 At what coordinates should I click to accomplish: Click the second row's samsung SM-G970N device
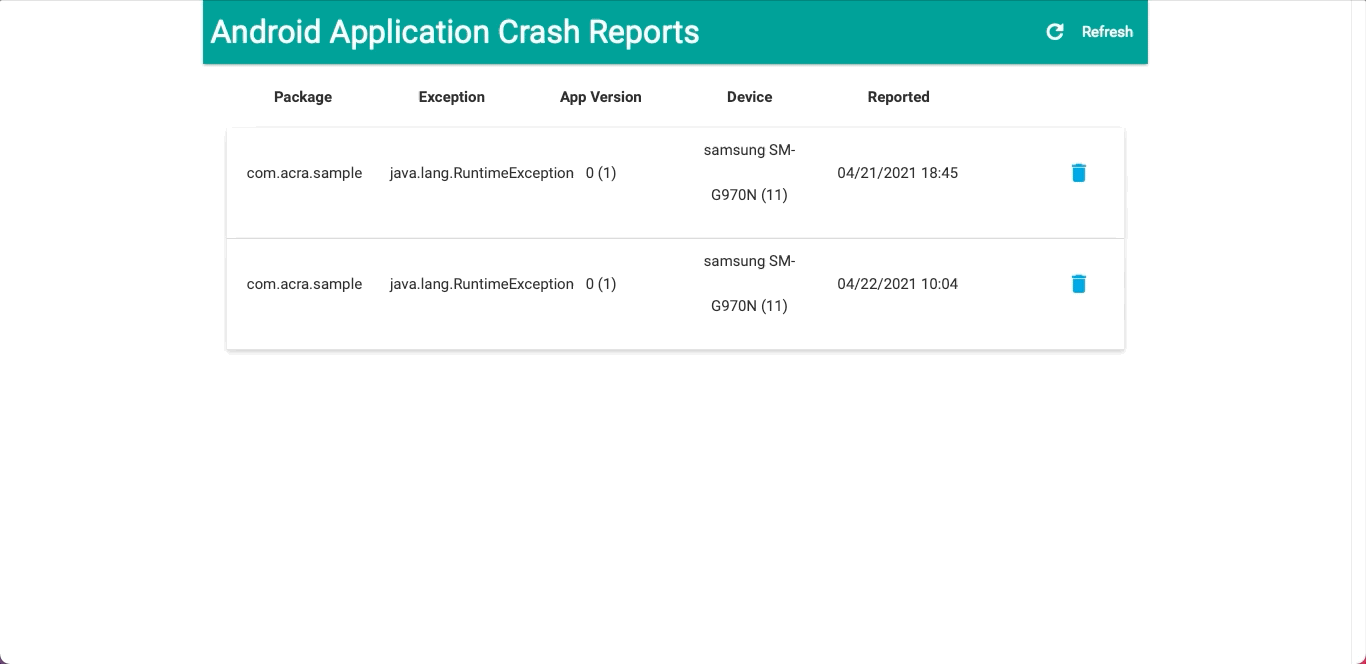click(x=750, y=284)
